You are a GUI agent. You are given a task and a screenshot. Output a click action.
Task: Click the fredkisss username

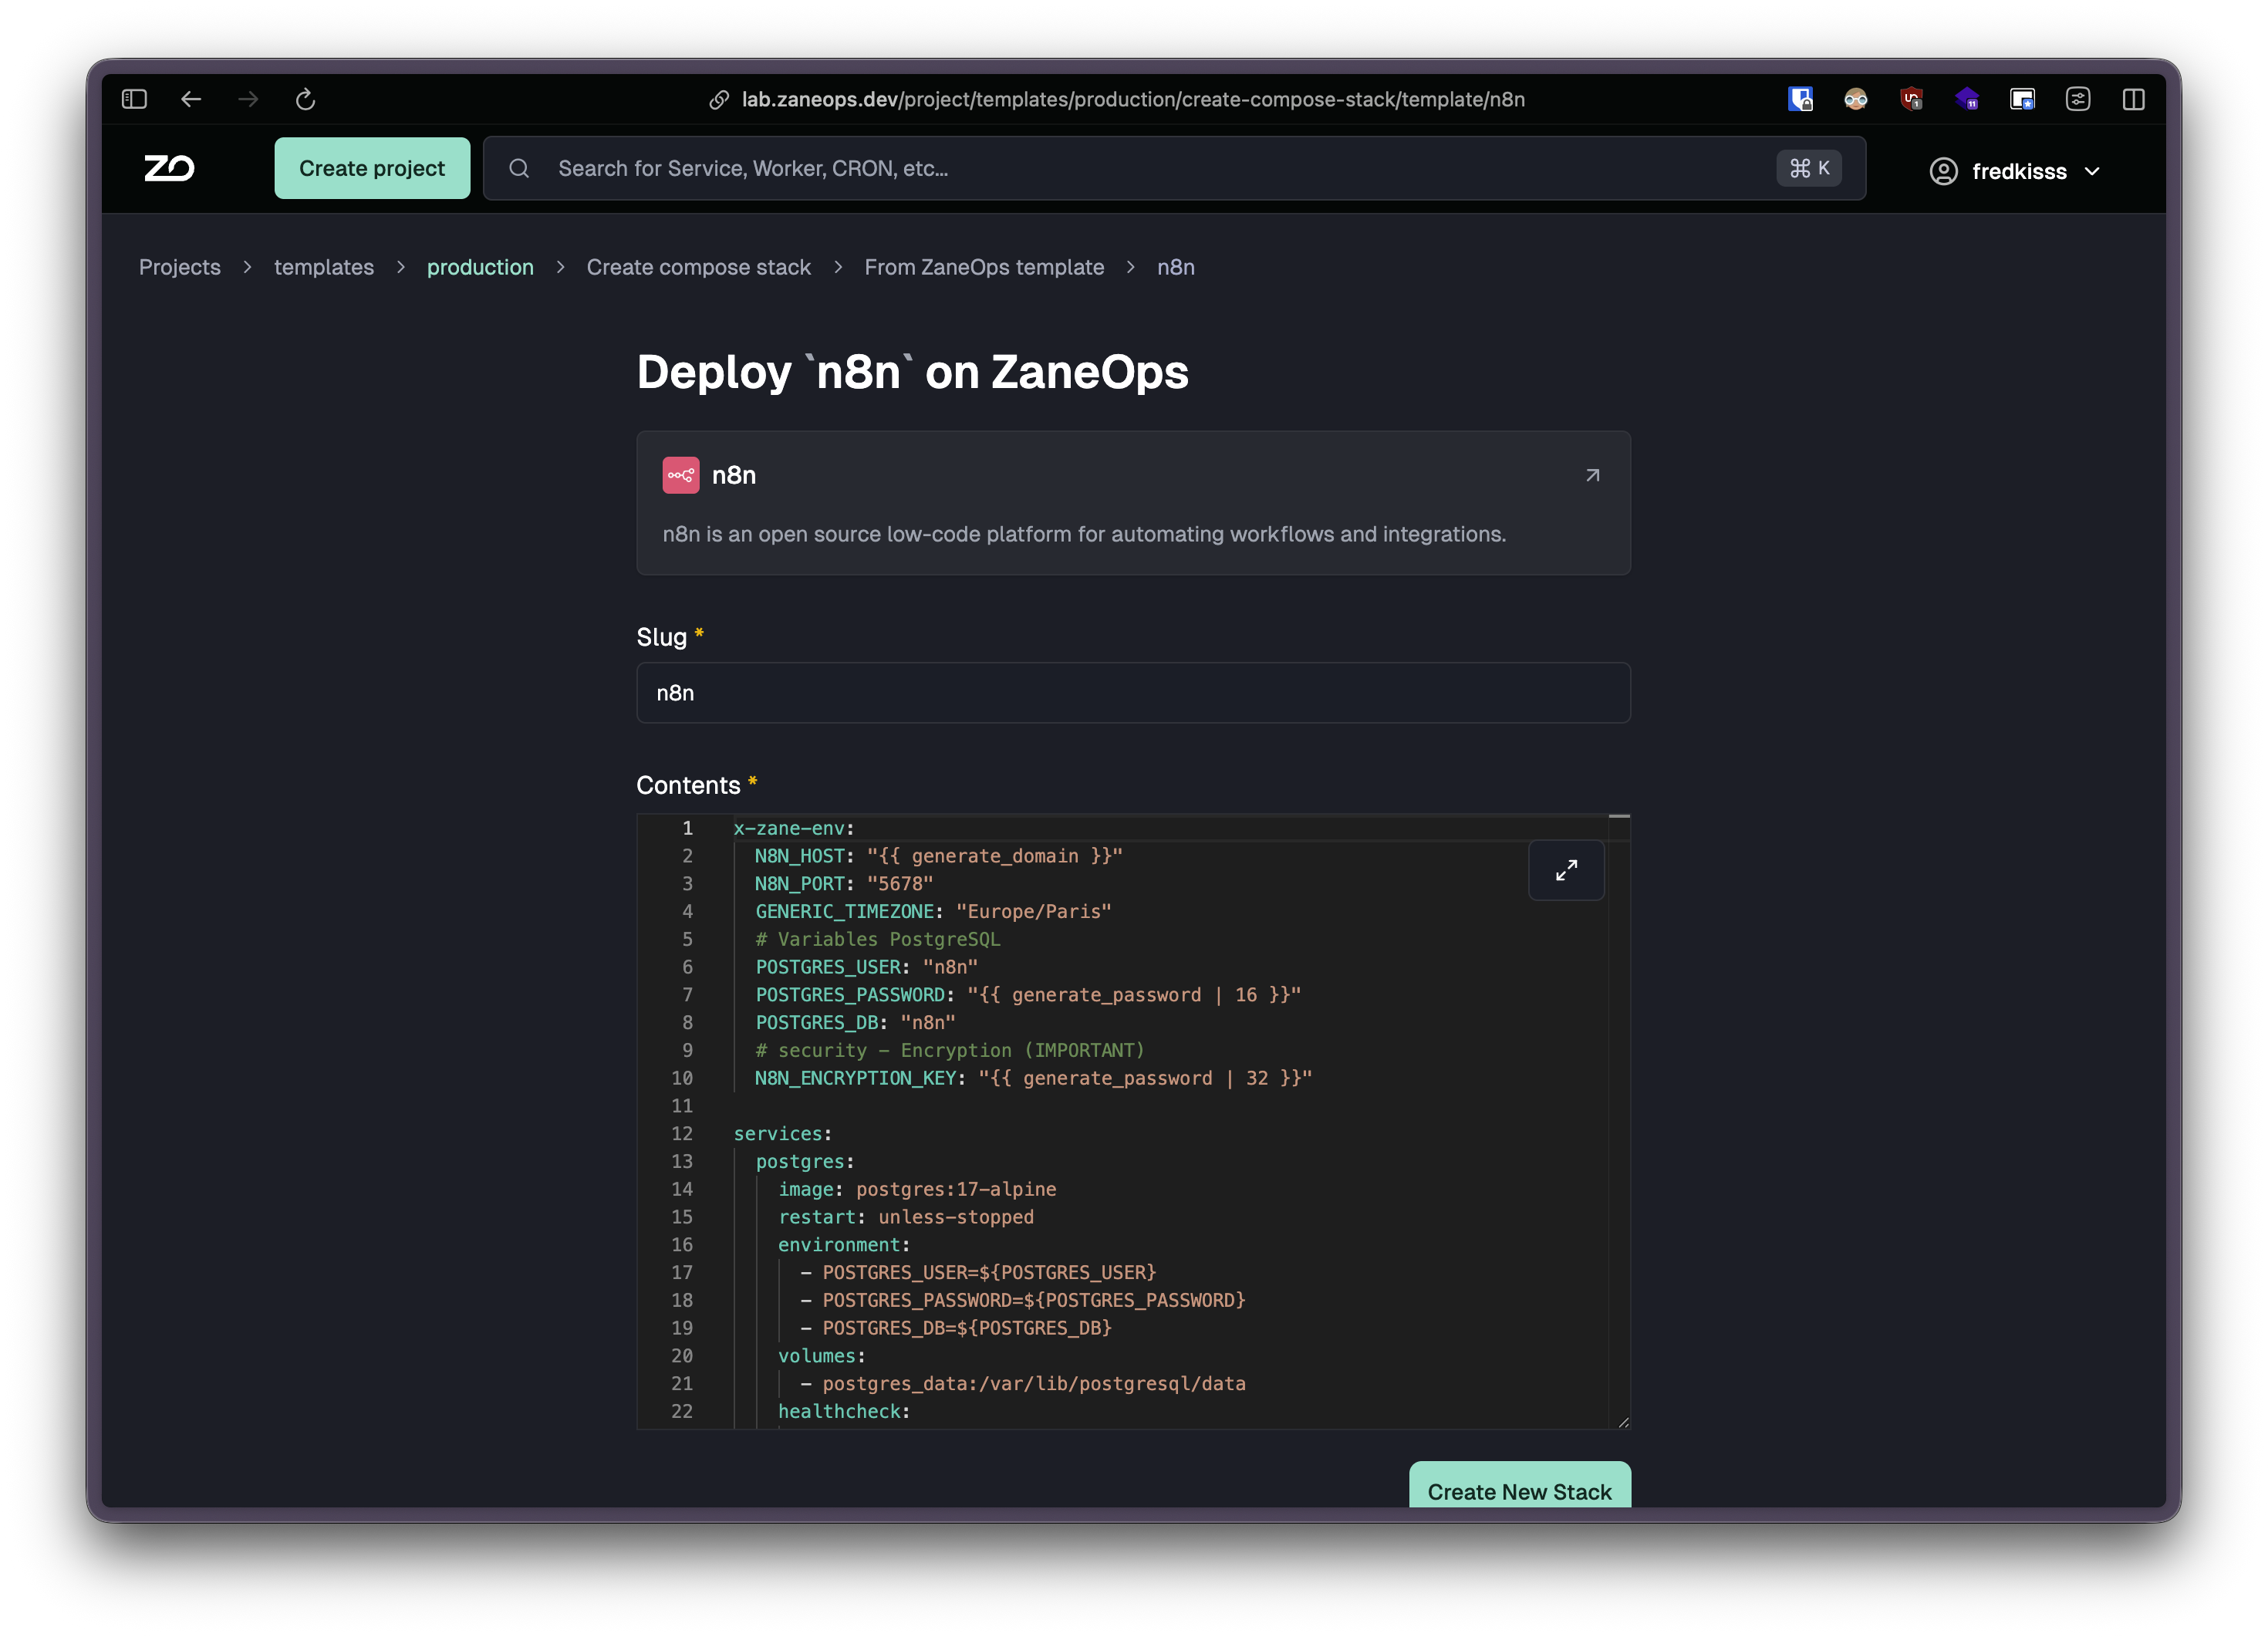coord(2019,171)
